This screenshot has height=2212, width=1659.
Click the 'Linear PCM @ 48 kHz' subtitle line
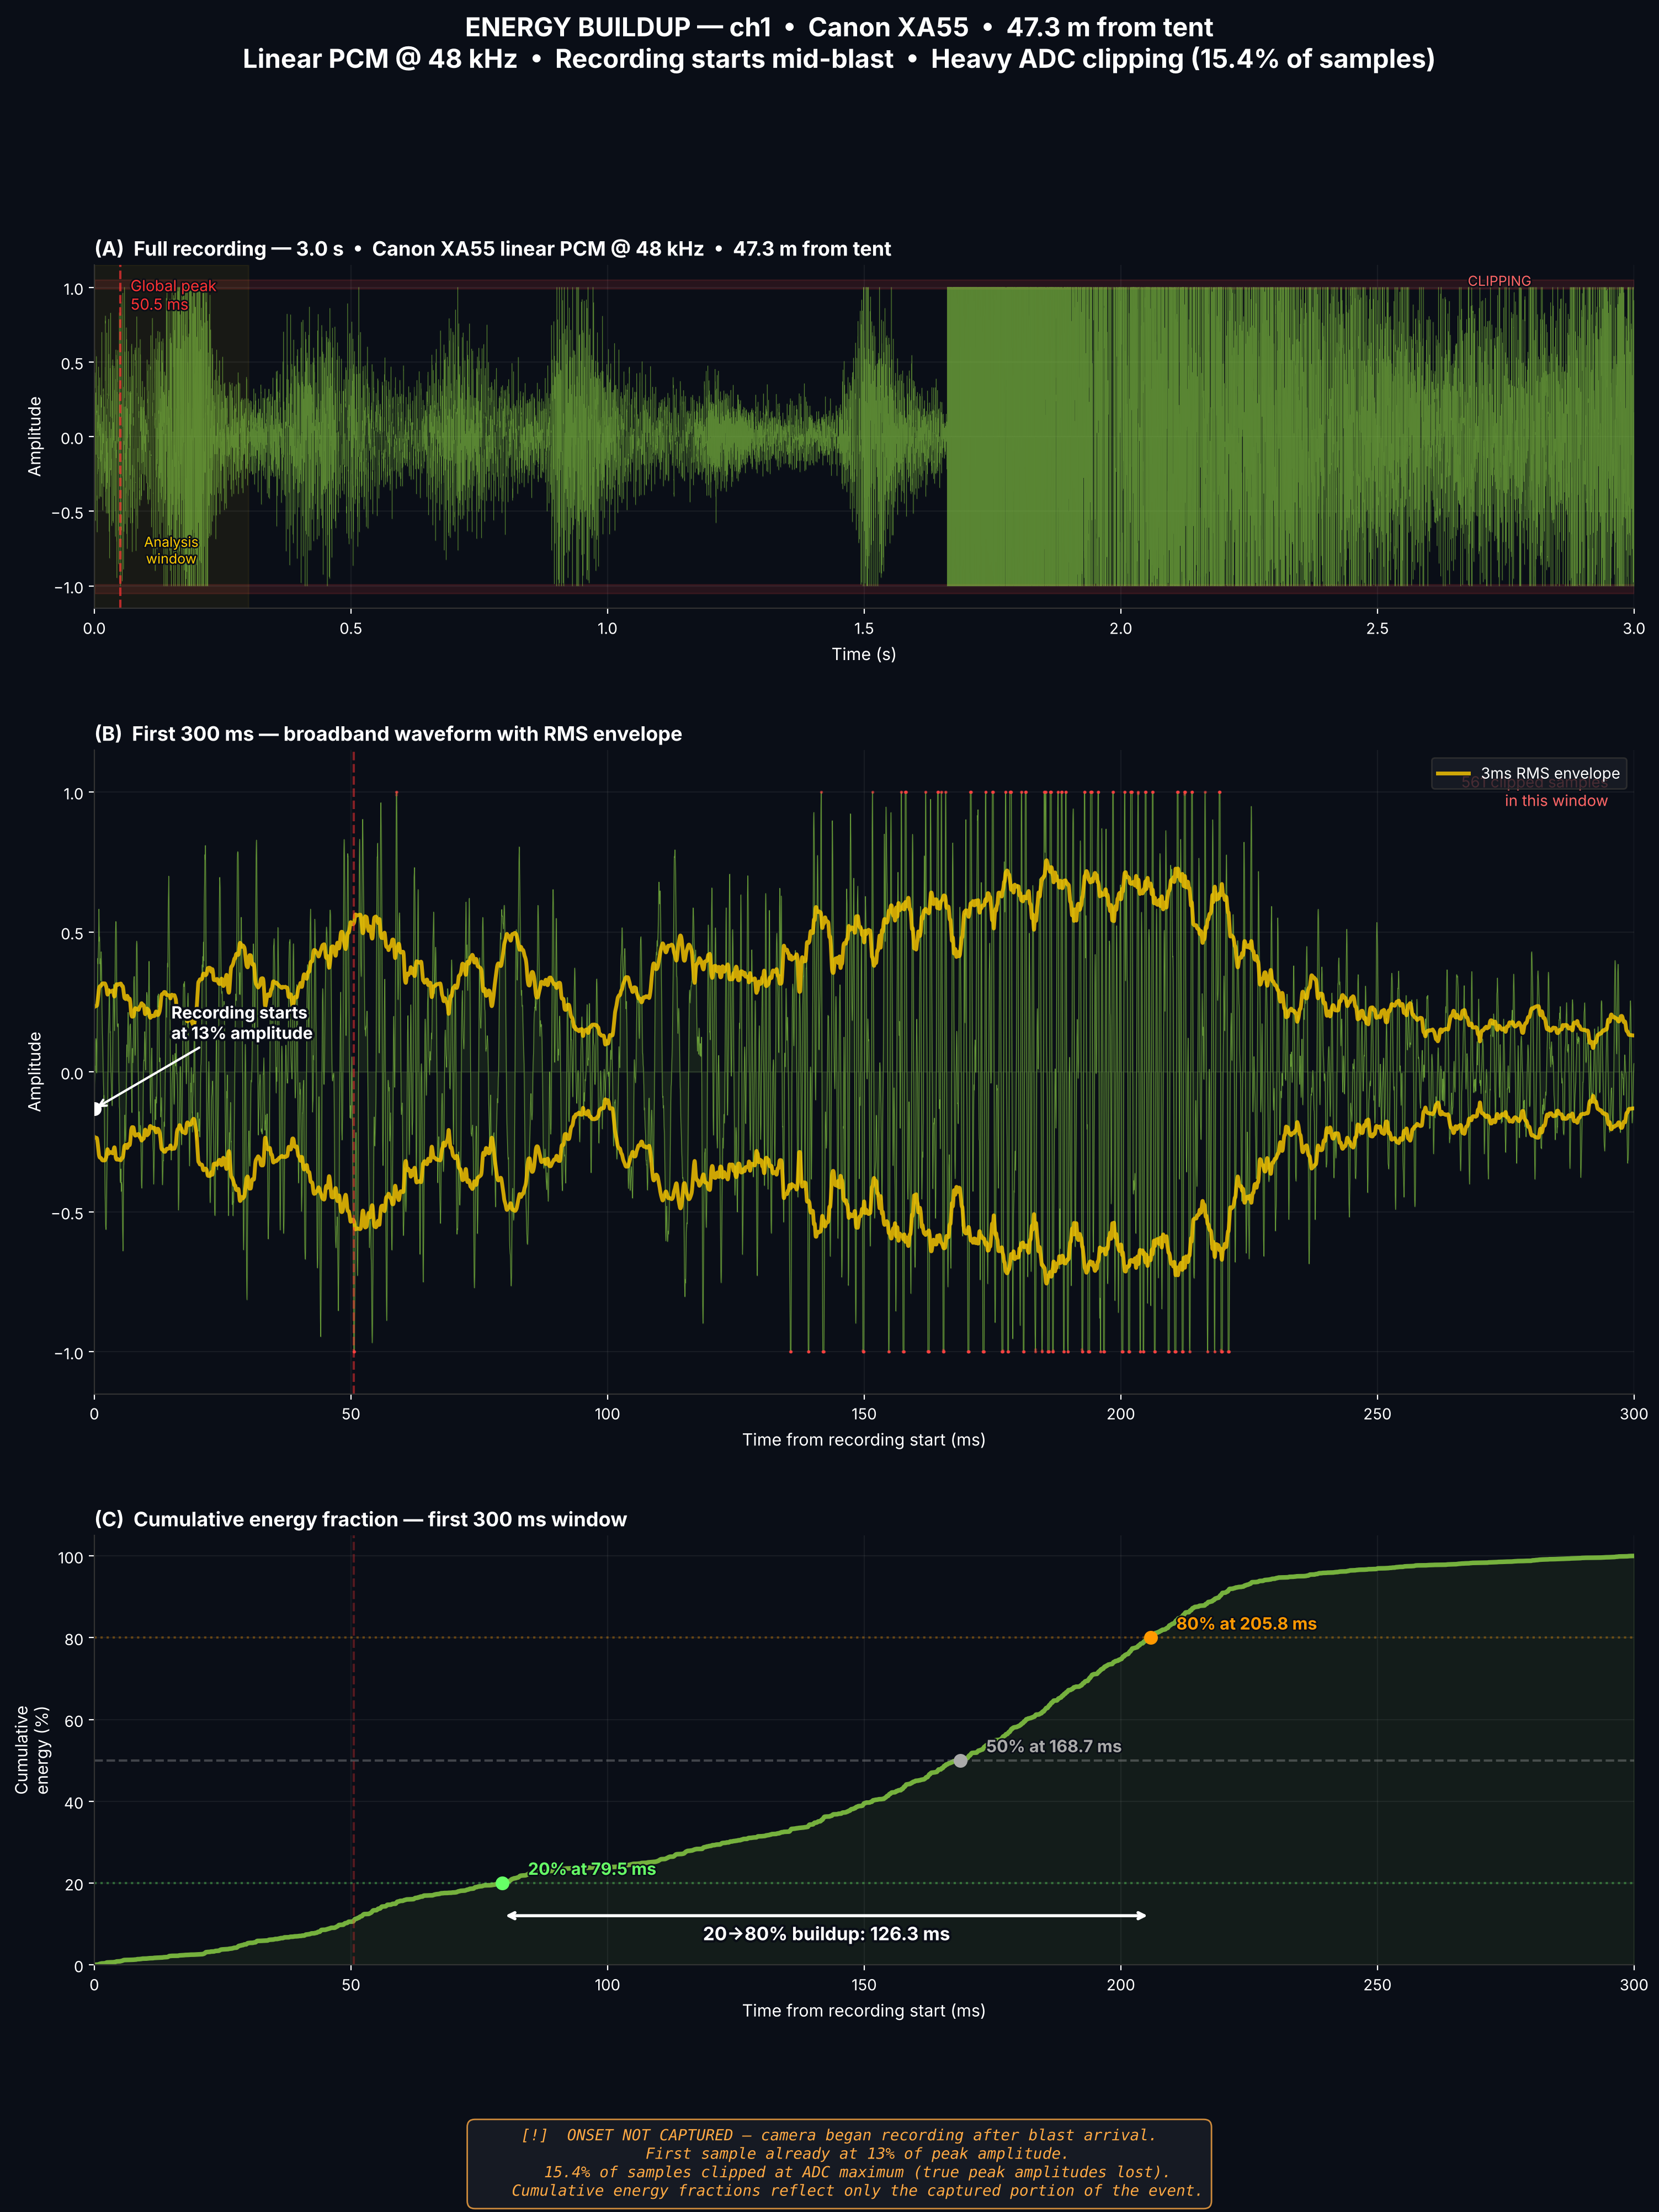click(839, 59)
